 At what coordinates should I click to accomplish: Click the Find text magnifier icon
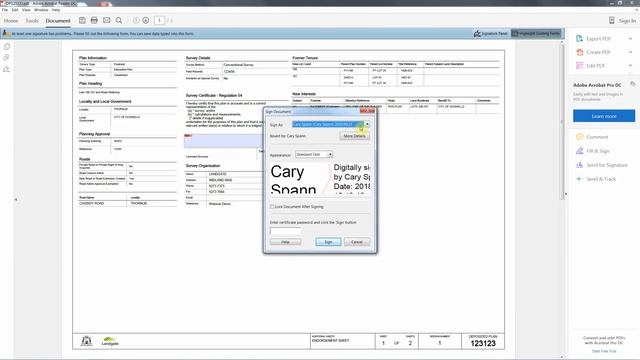click(119, 20)
